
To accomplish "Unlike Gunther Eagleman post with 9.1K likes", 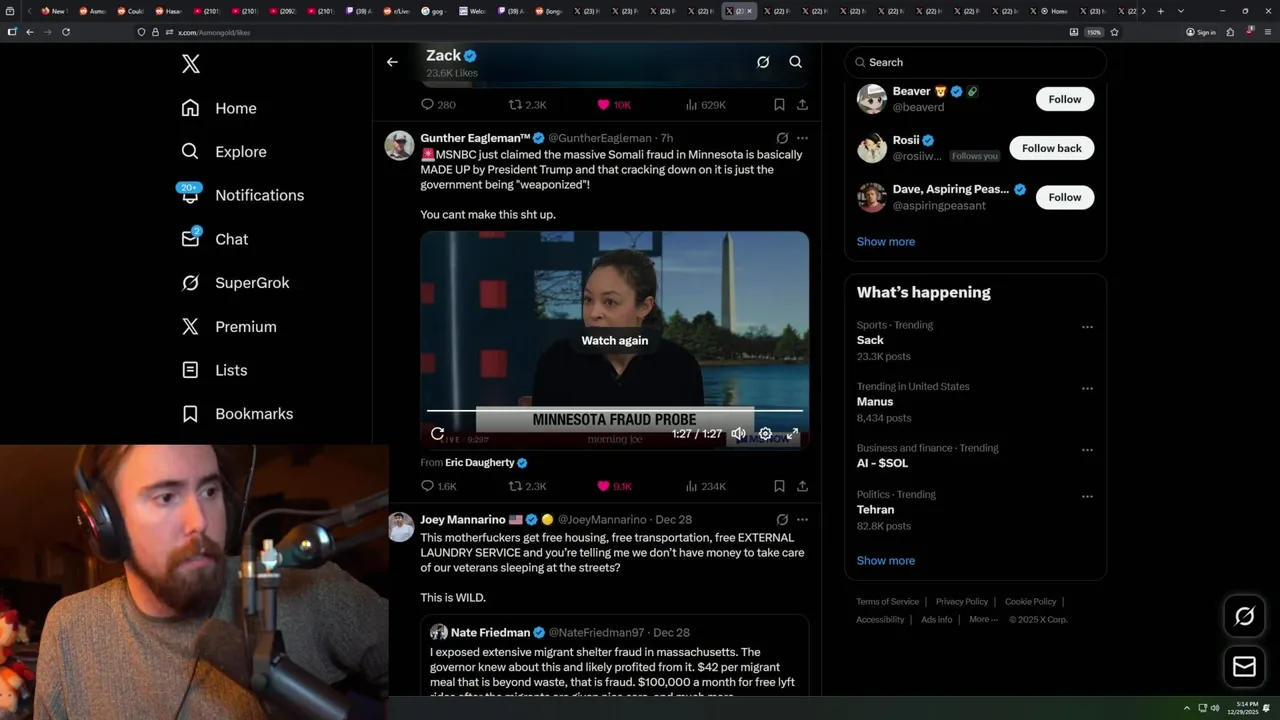I will point(614,486).
